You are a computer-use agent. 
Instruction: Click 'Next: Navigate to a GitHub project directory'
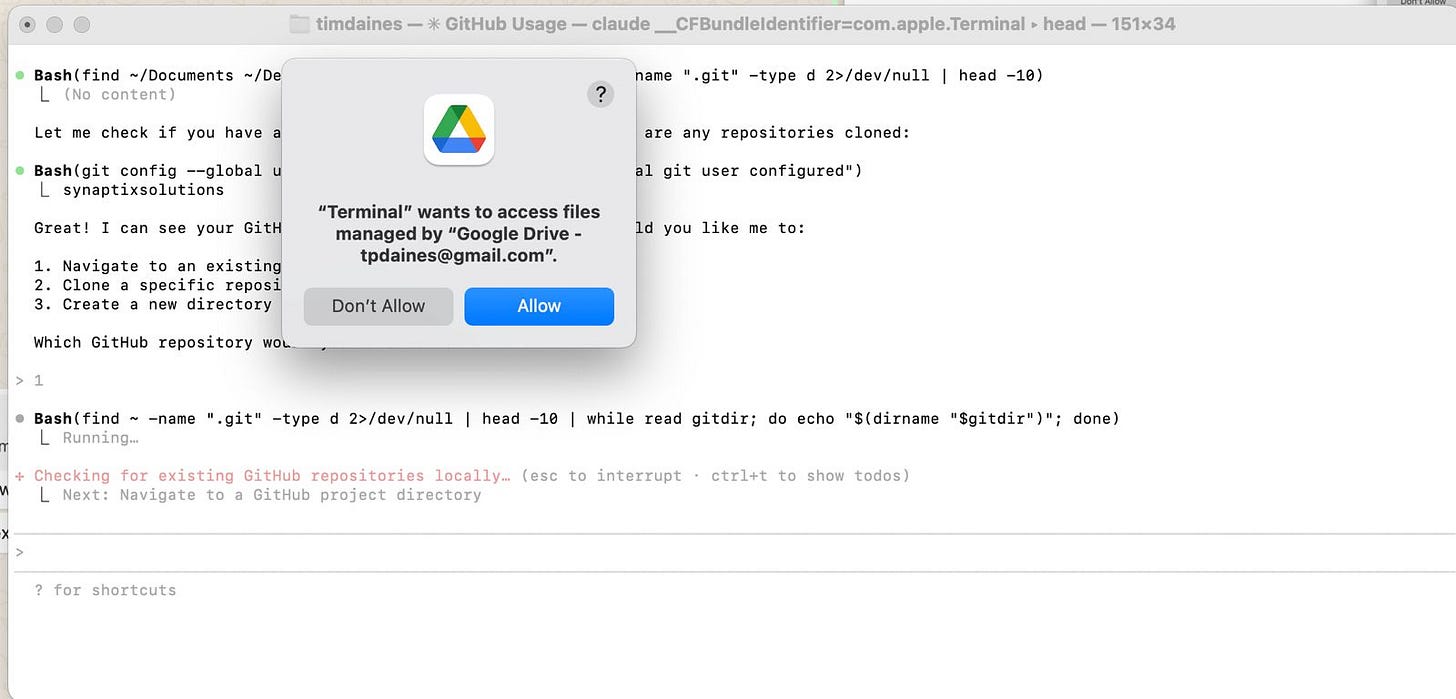(271, 494)
